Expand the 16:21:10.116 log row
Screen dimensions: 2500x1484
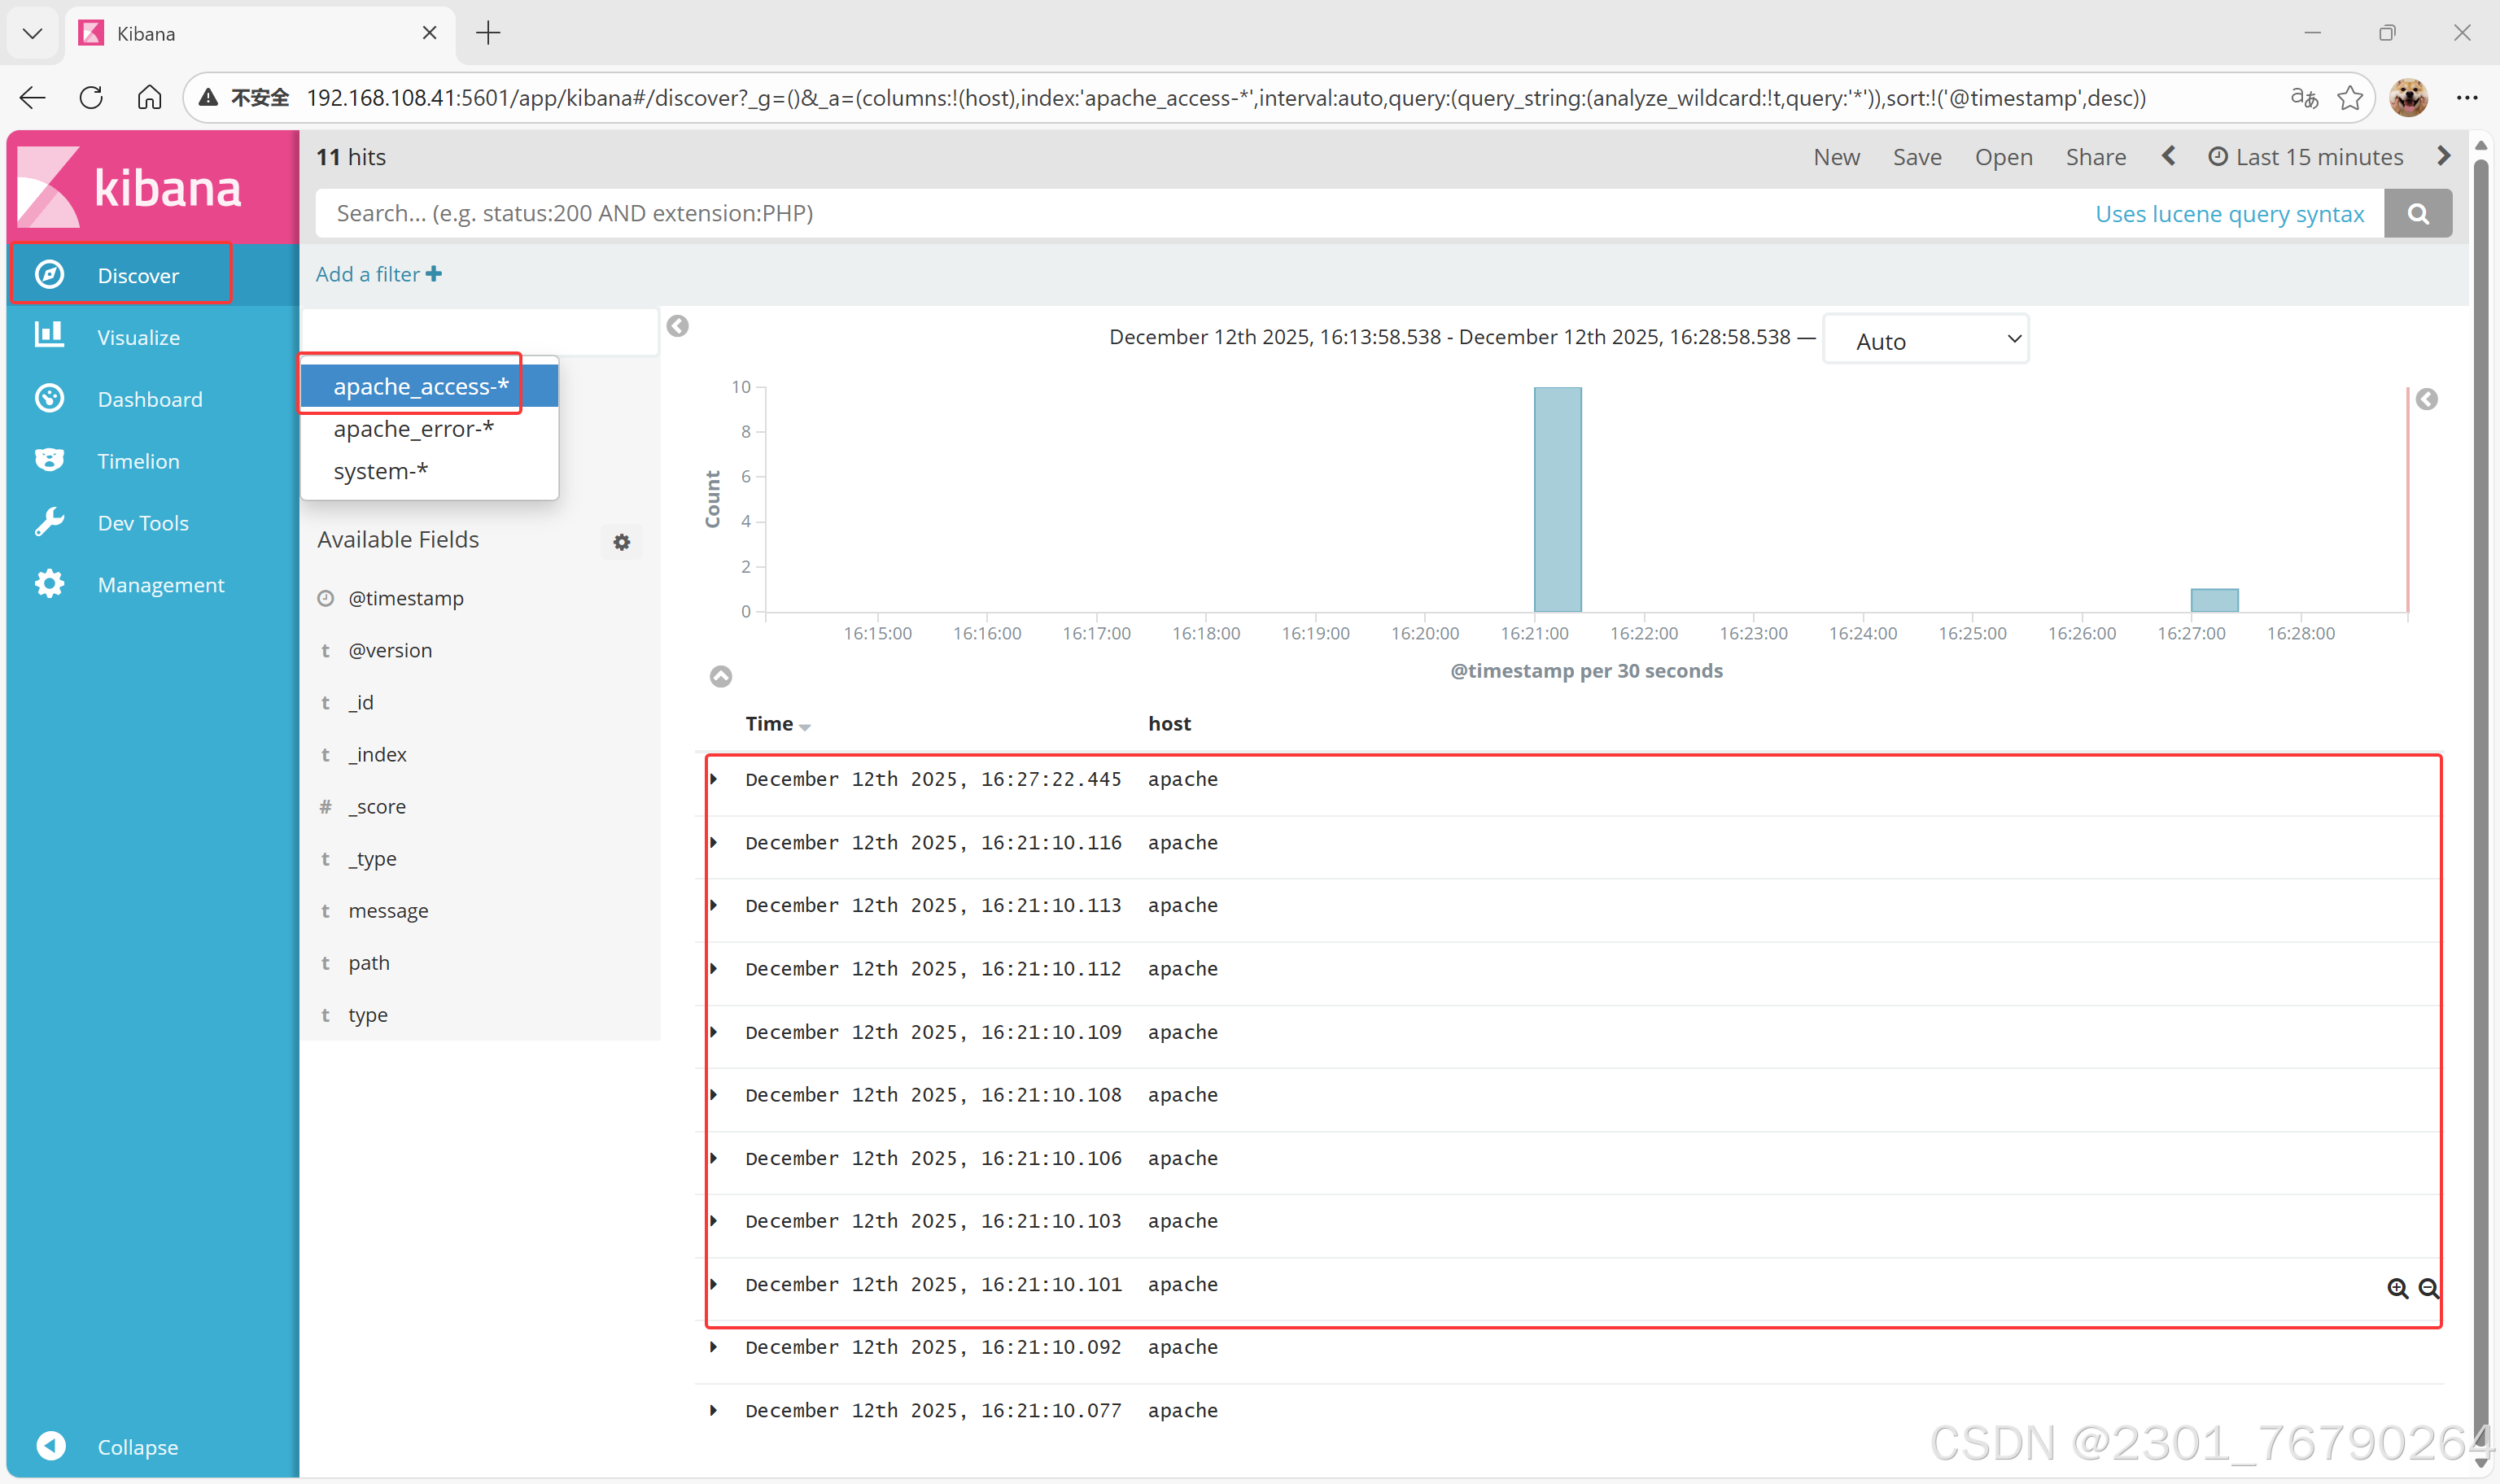pyautogui.click(x=713, y=842)
